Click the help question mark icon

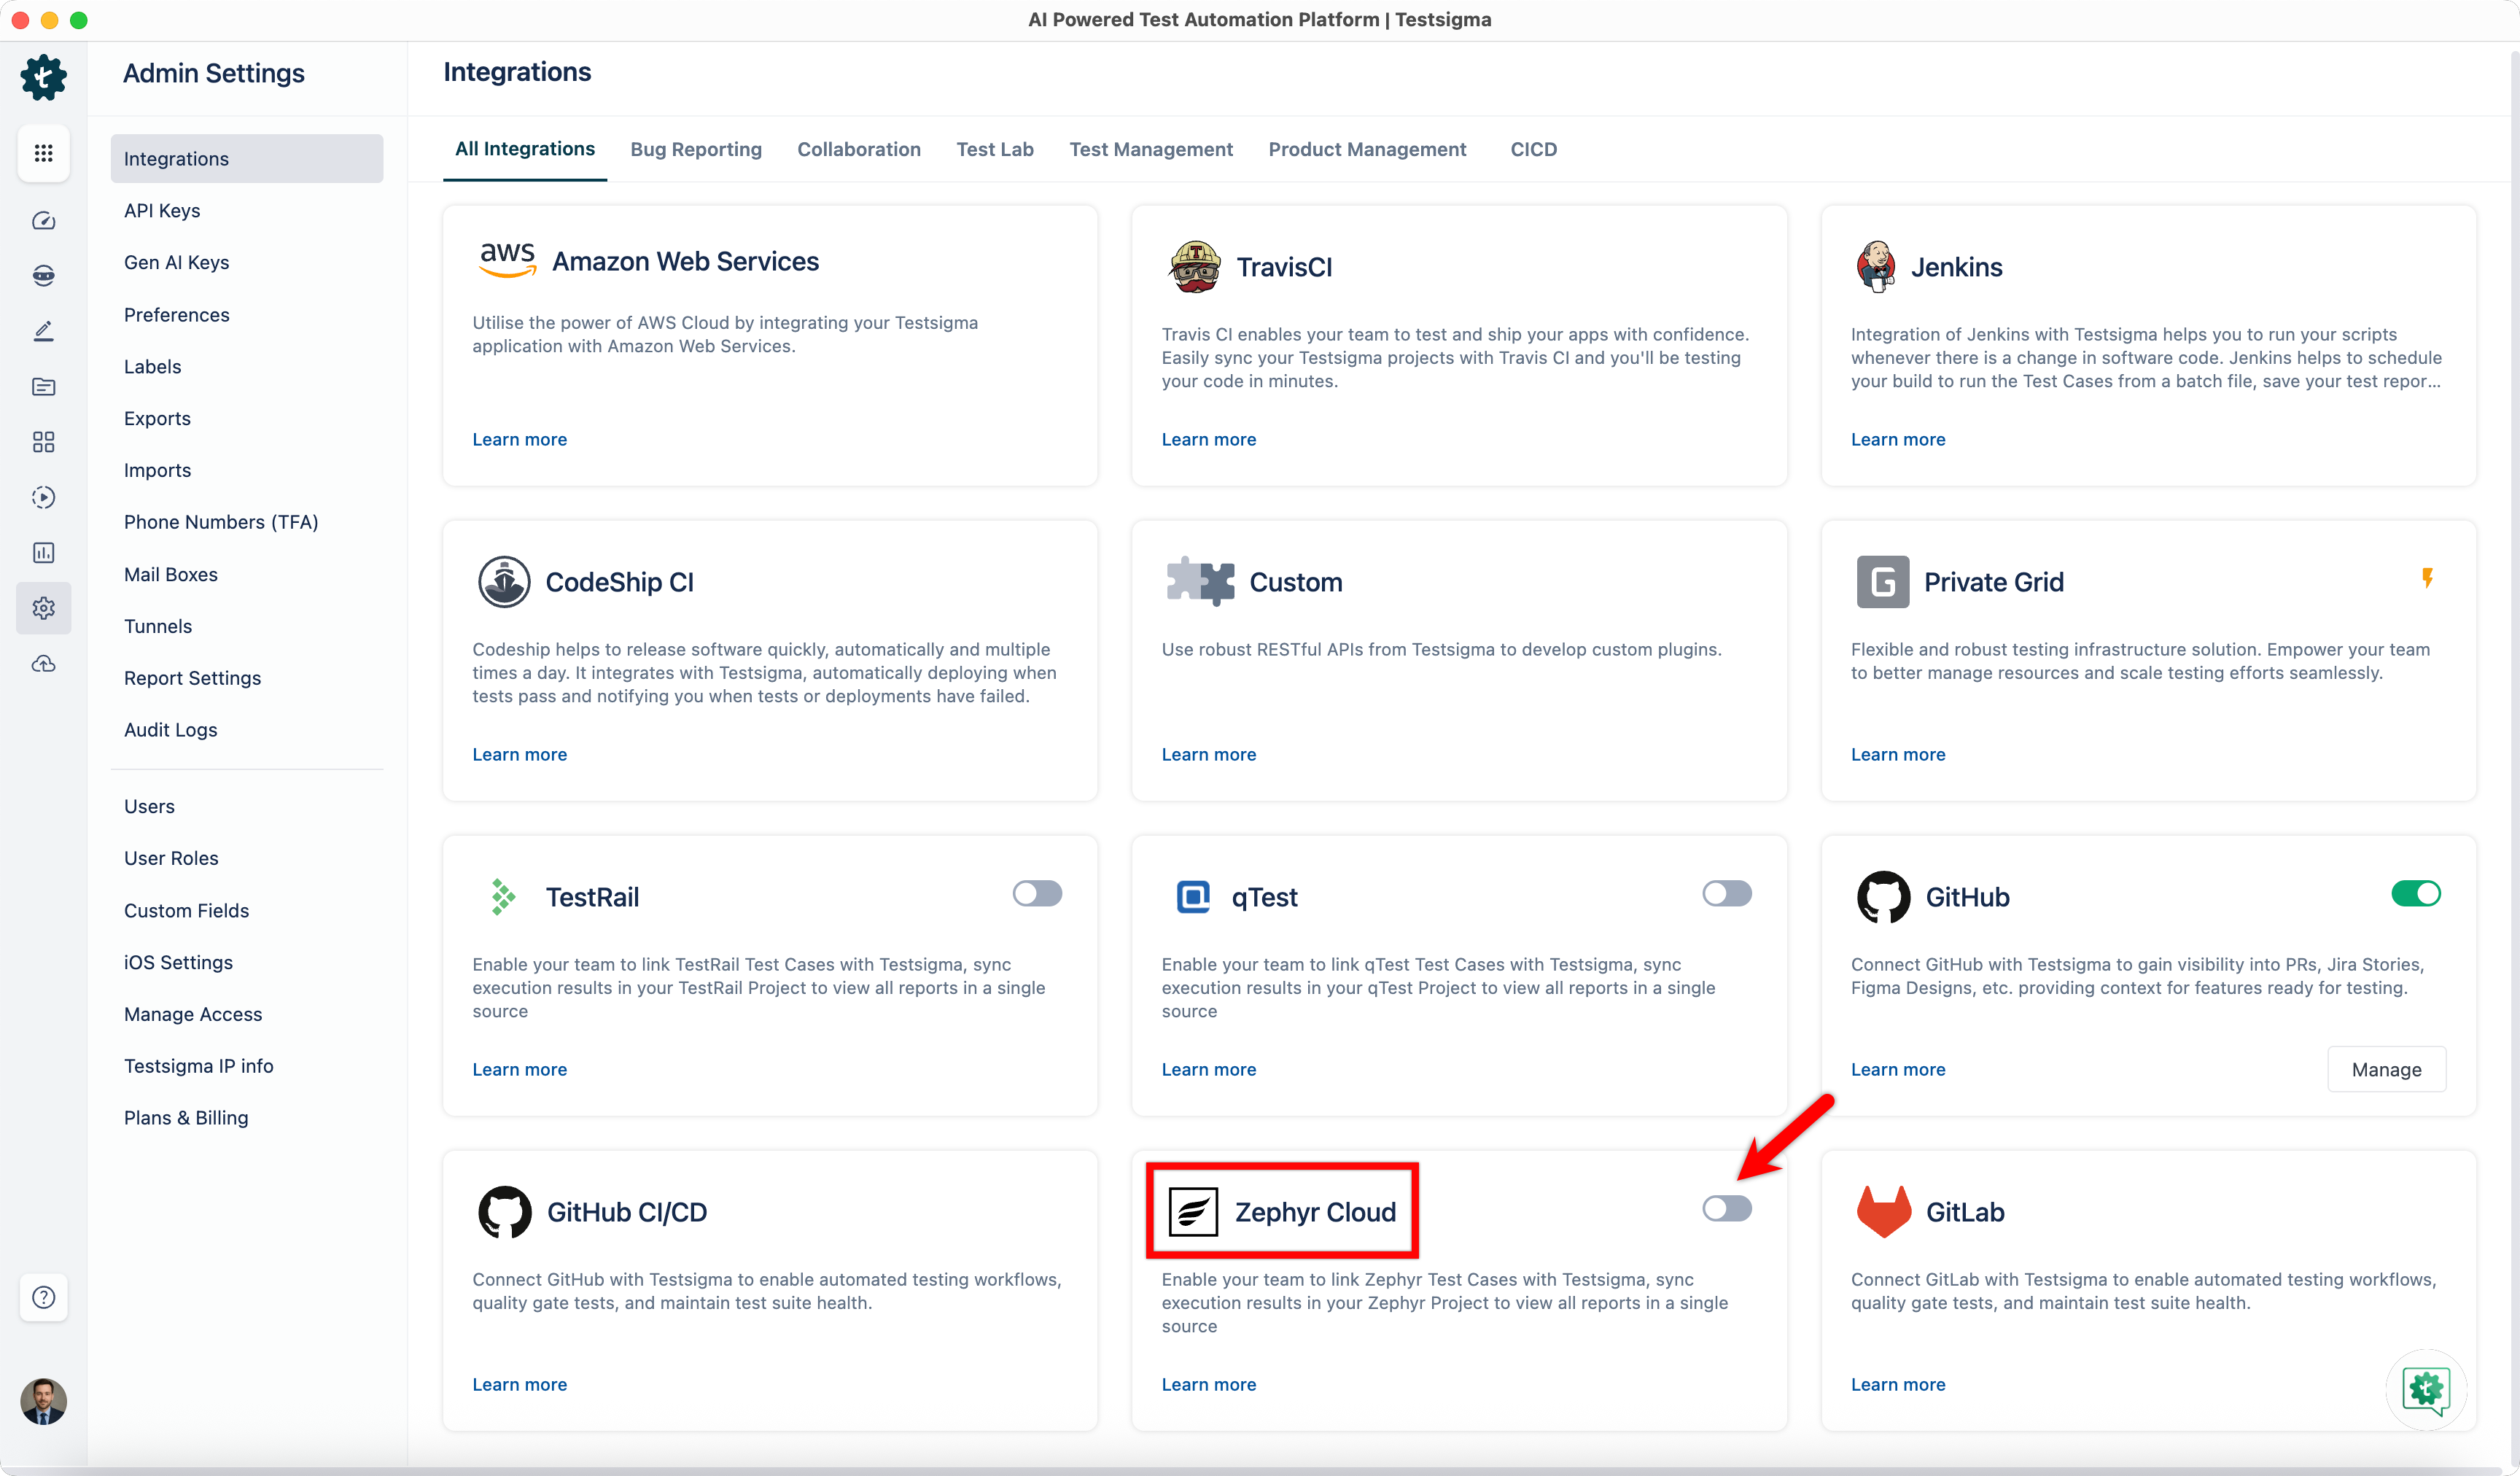(x=43, y=1297)
